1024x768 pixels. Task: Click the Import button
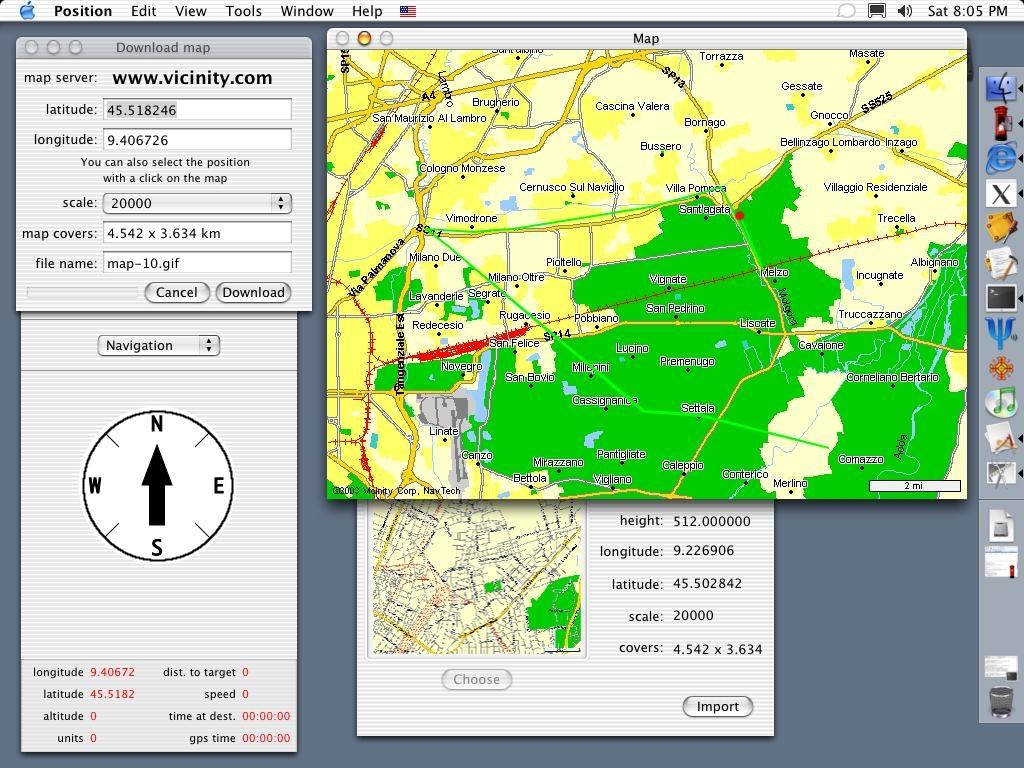click(718, 707)
